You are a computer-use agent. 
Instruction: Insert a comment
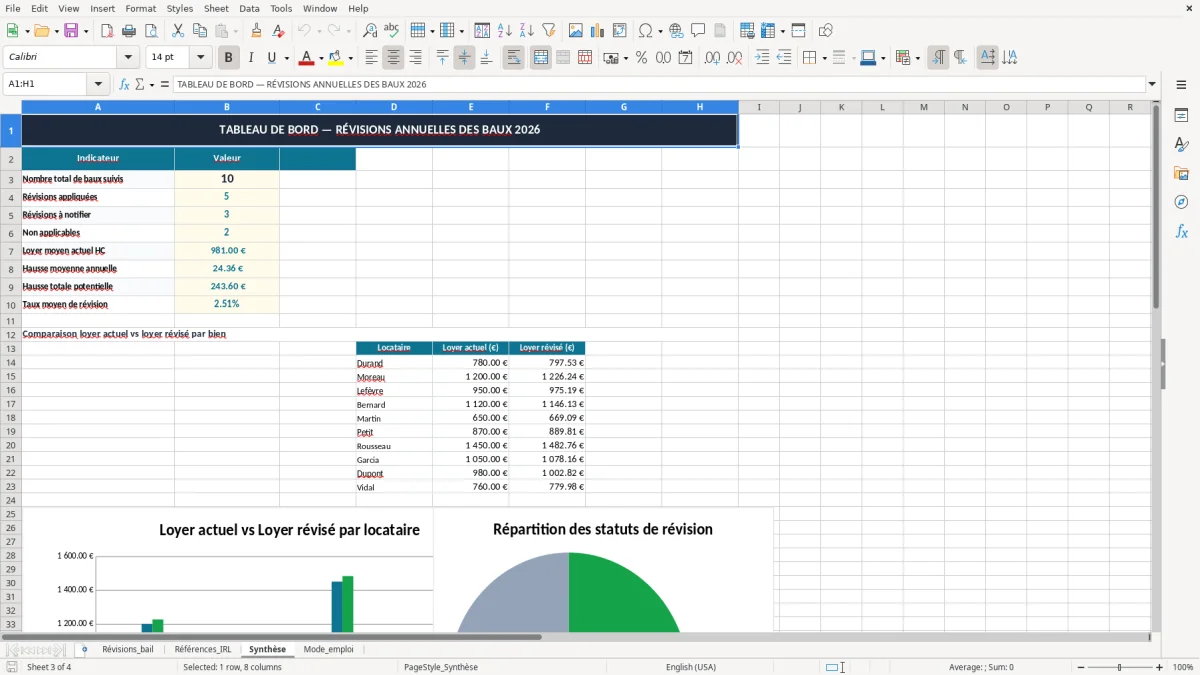pos(698,31)
